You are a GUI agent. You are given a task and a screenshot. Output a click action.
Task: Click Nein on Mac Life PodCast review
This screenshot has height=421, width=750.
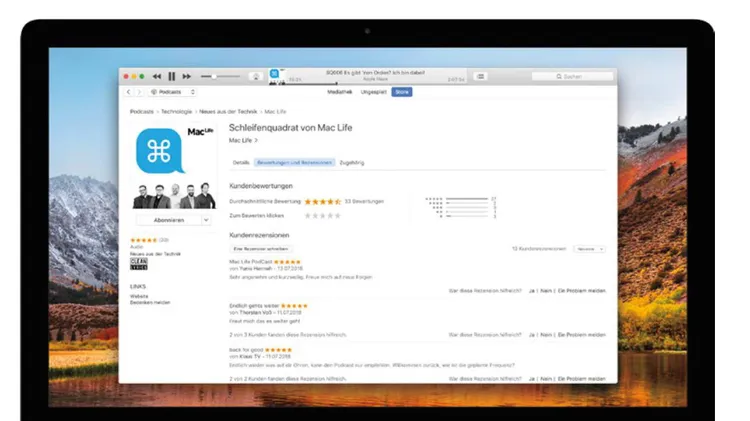tap(546, 291)
